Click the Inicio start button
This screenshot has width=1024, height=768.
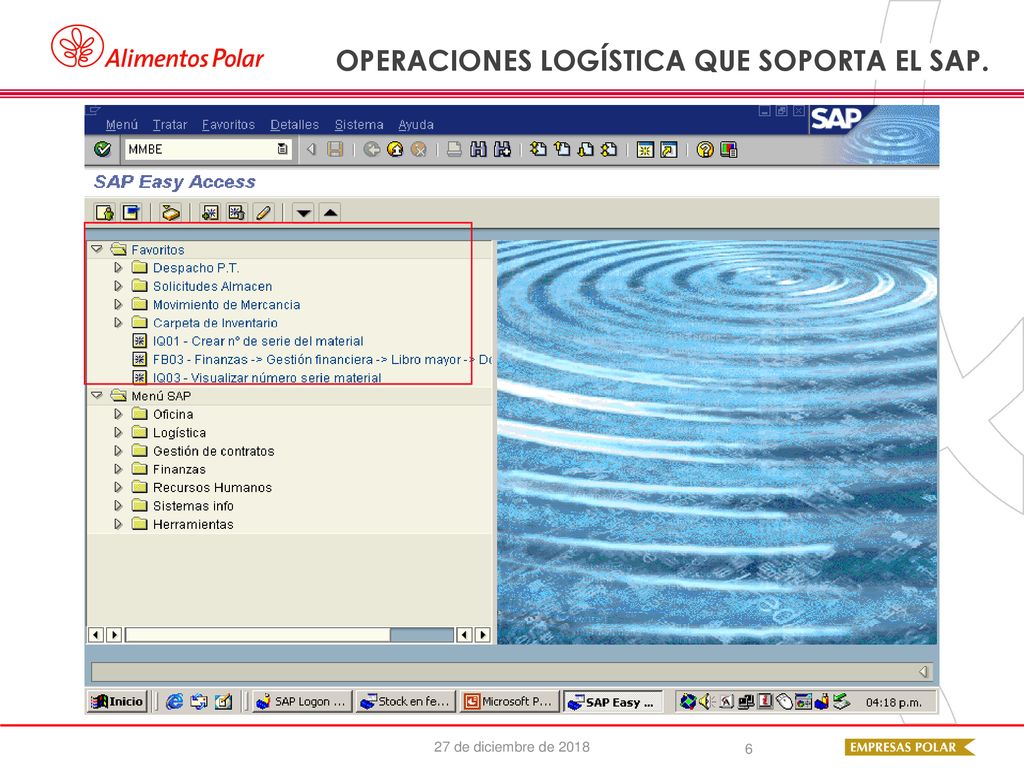(x=118, y=701)
